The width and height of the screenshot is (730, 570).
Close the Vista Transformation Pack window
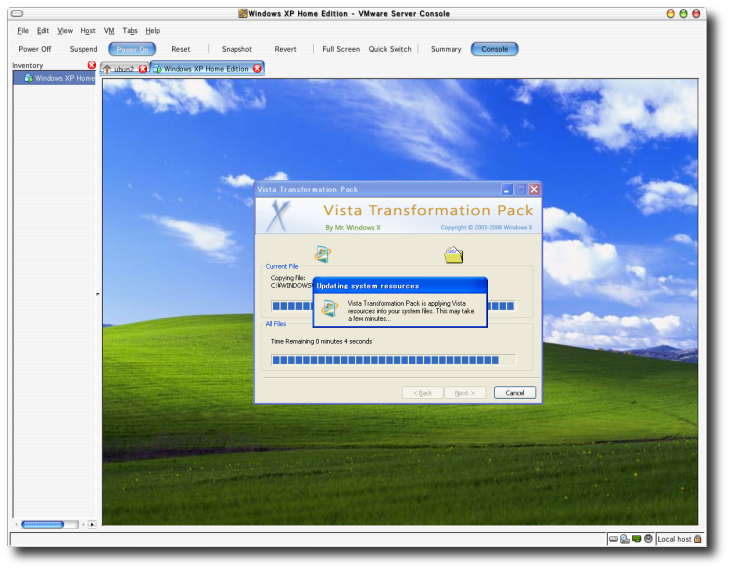(534, 190)
